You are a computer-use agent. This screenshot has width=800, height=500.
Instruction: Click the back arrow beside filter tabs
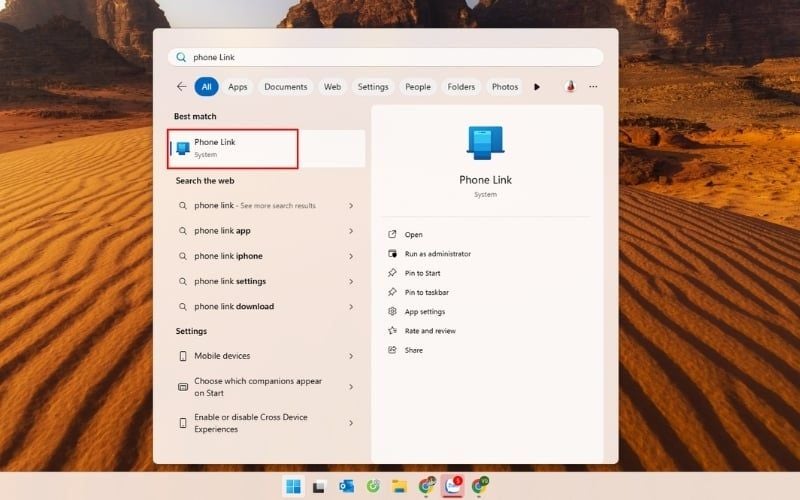(181, 87)
